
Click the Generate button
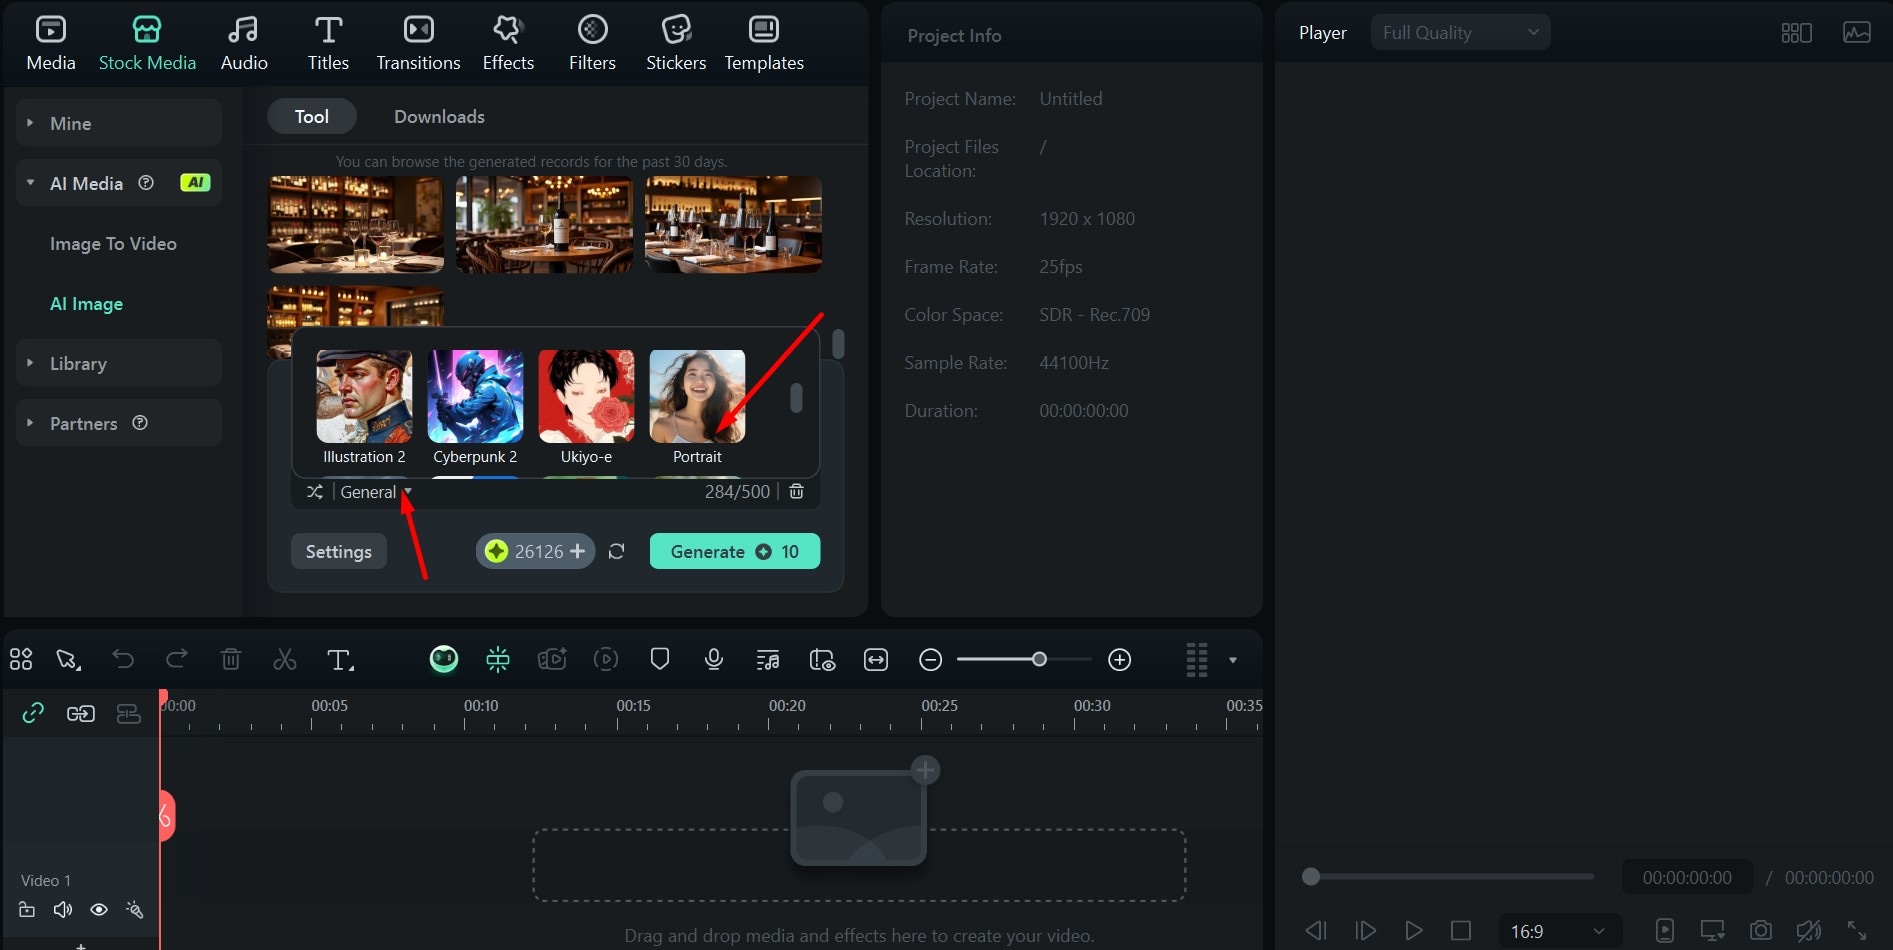point(735,551)
